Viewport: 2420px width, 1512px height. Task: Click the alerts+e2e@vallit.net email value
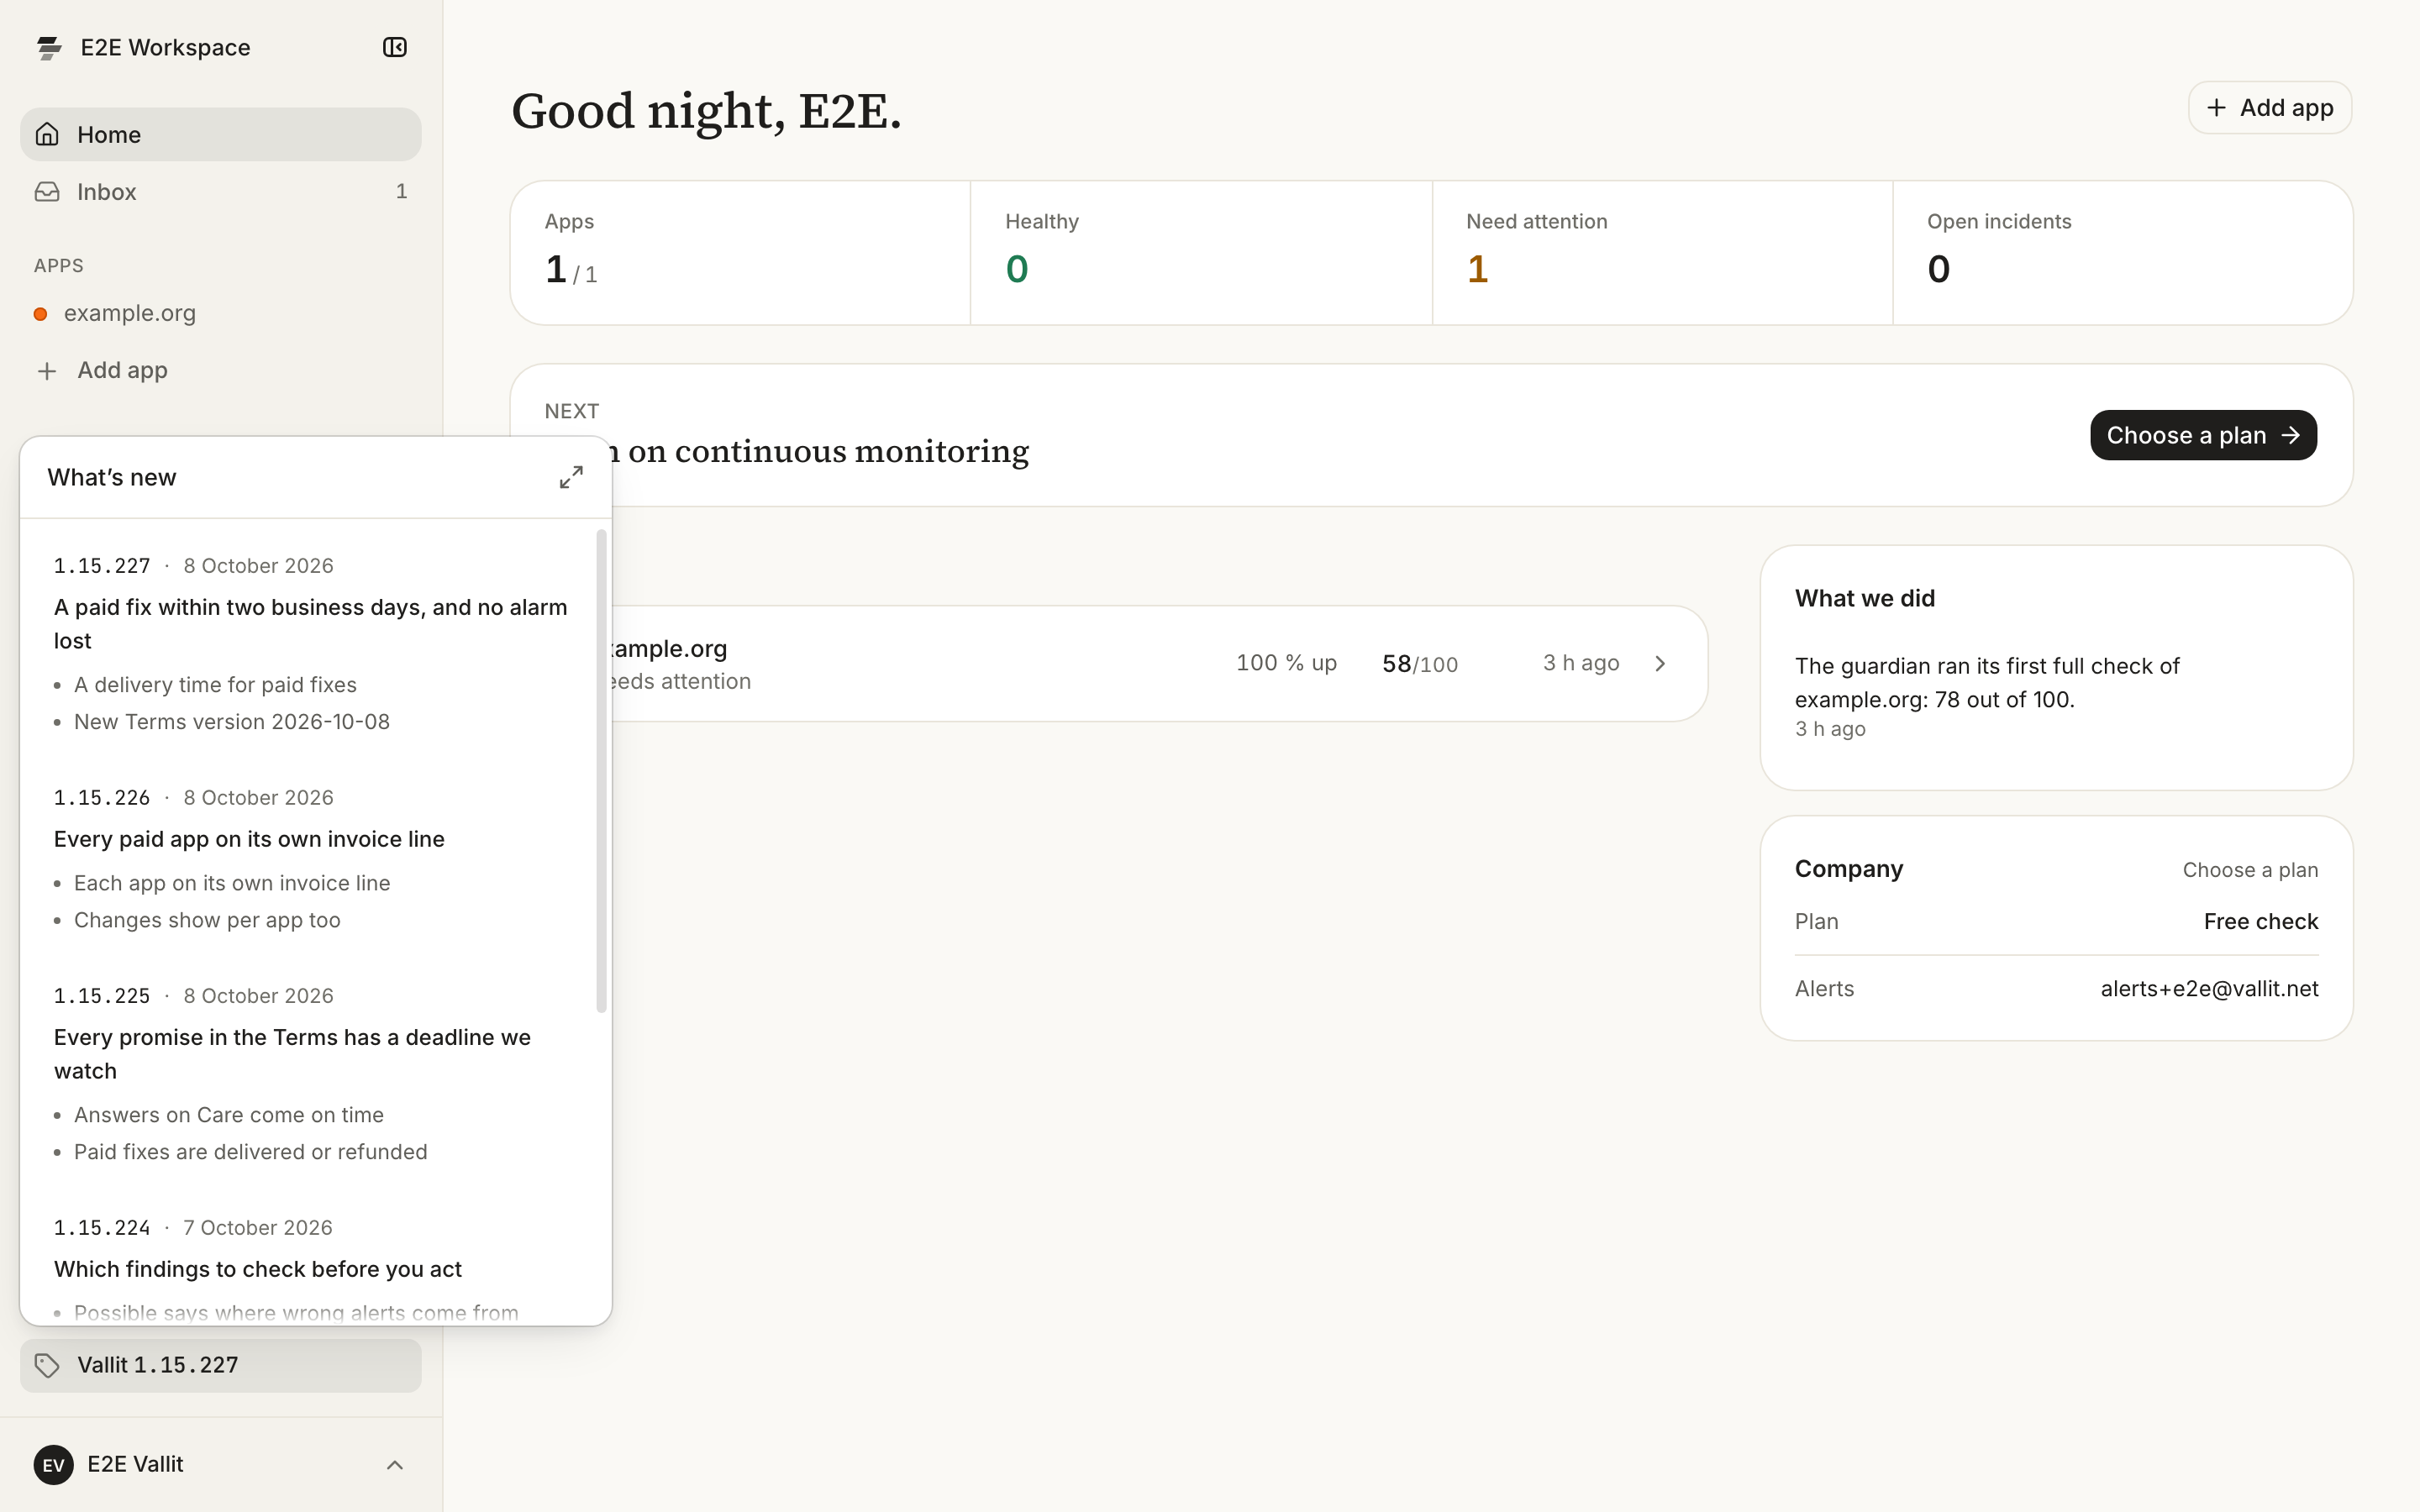[x=2209, y=989]
